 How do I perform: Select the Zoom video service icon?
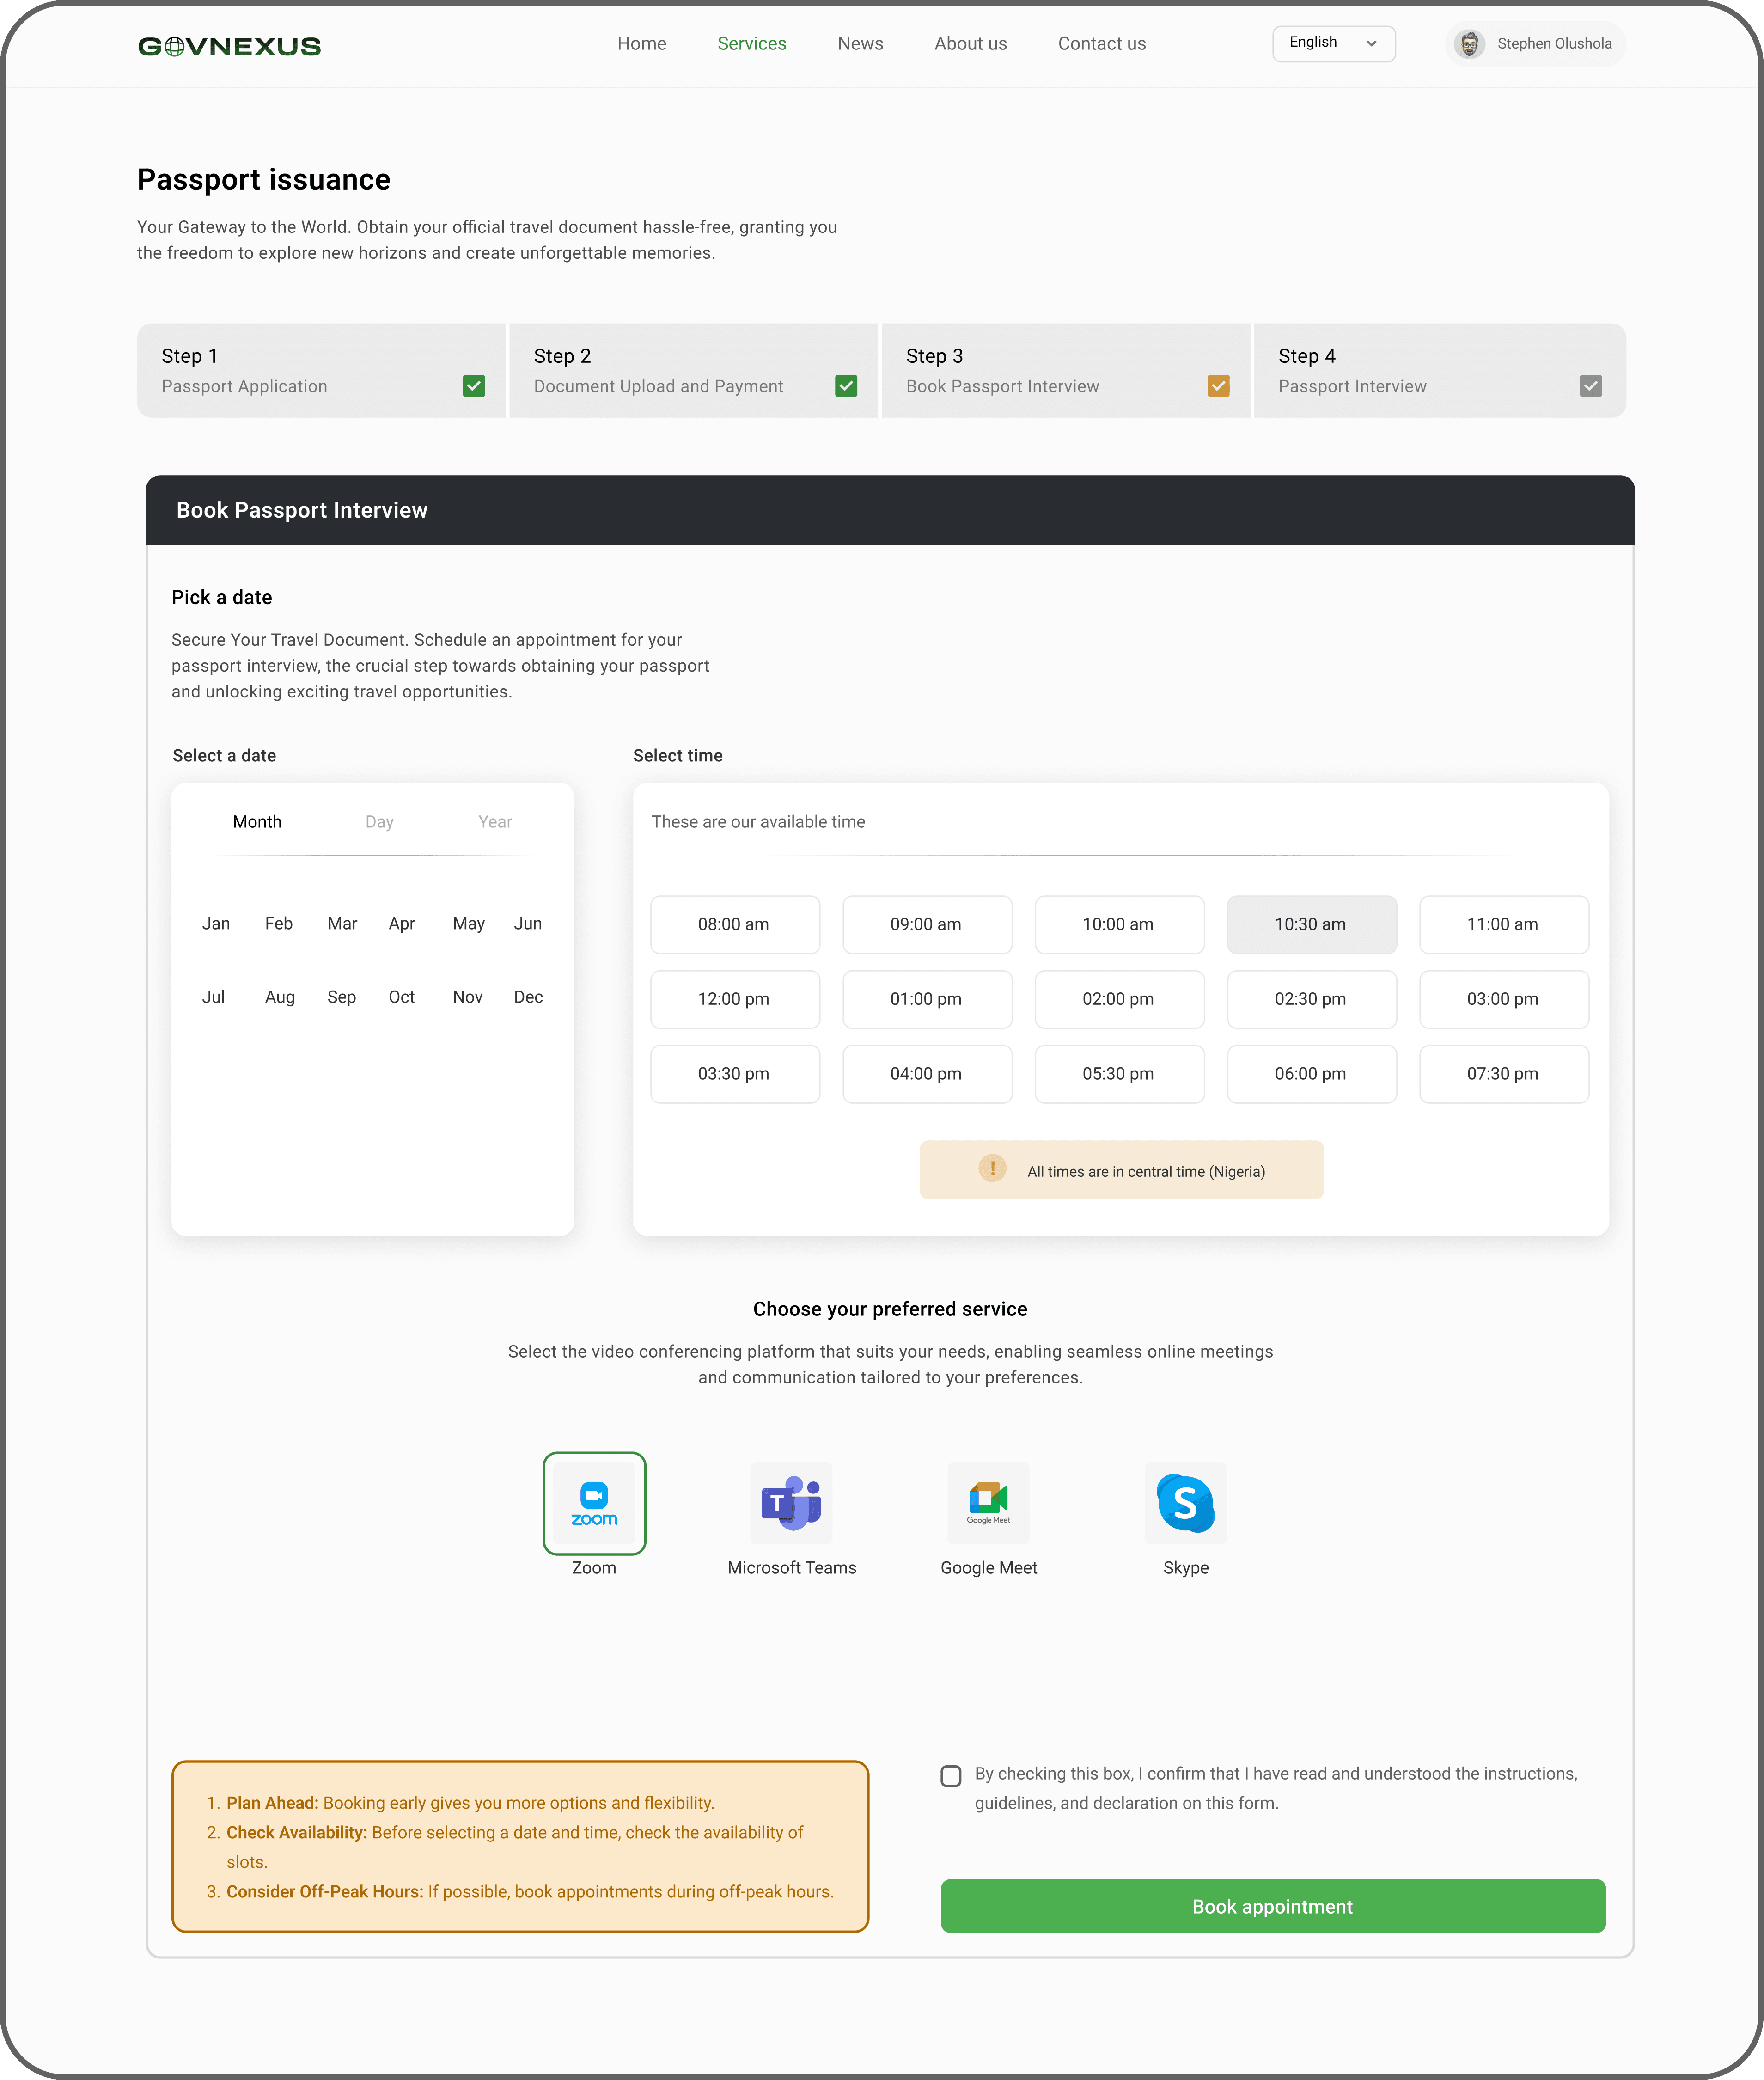[594, 1503]
